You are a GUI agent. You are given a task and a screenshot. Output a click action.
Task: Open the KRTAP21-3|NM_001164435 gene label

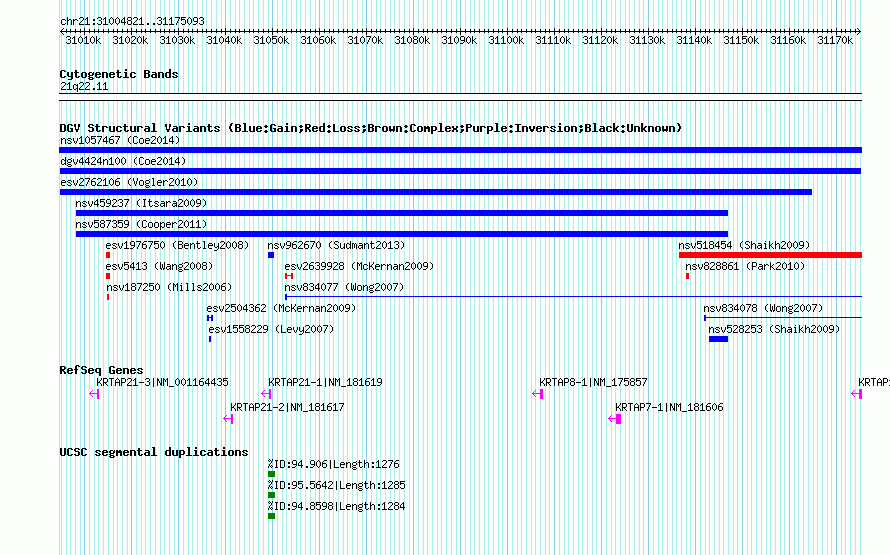point(162,382)
